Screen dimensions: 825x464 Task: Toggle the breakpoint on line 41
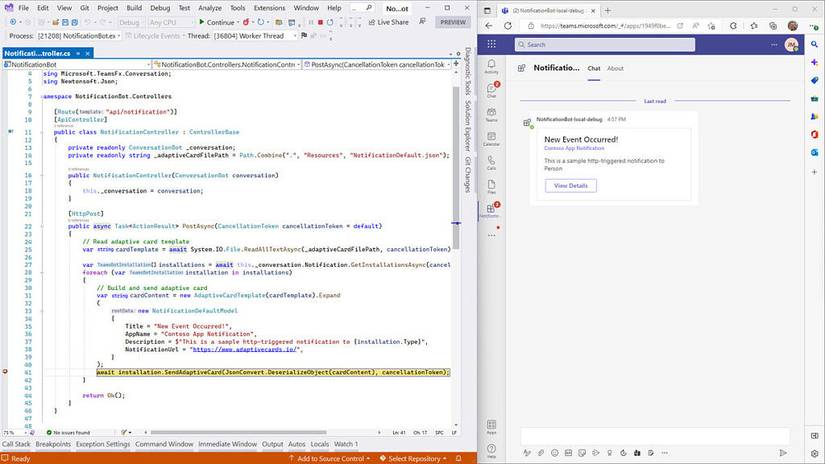5,371
